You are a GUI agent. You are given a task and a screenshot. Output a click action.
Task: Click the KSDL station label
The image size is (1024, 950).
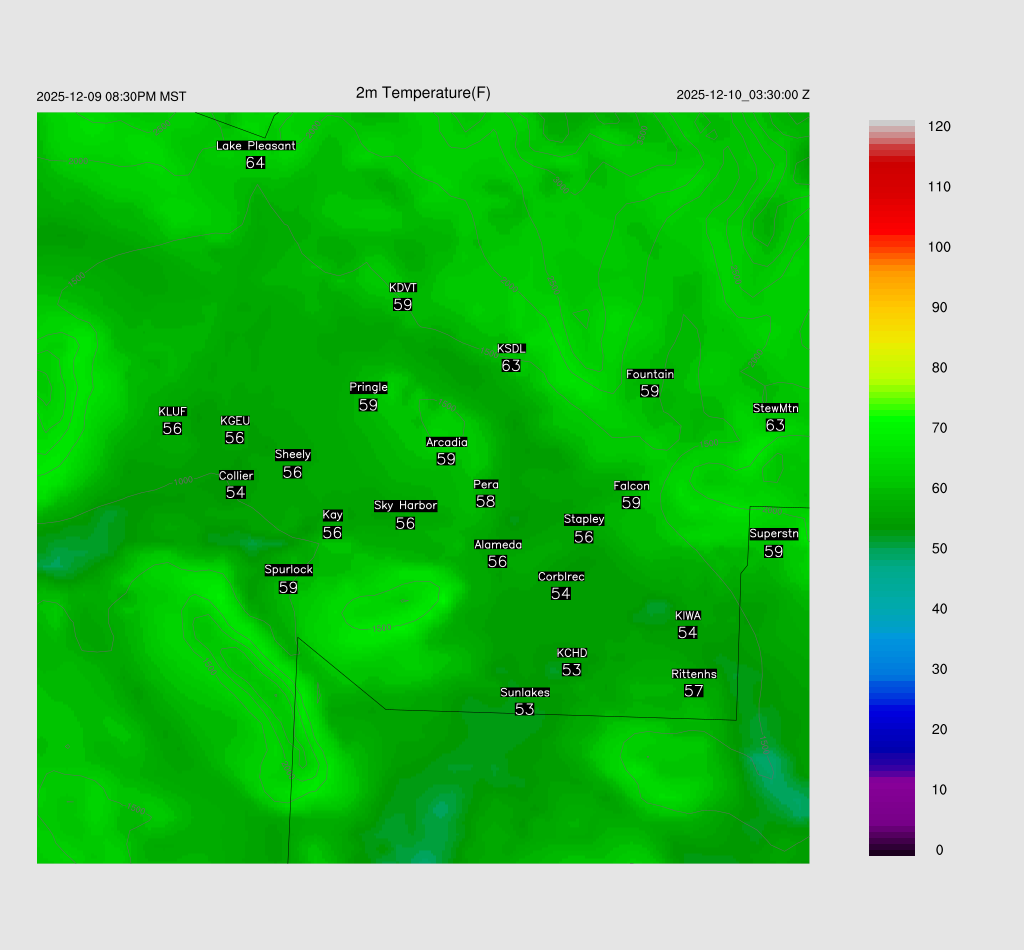pyautogui.click(x=511, y=349)
